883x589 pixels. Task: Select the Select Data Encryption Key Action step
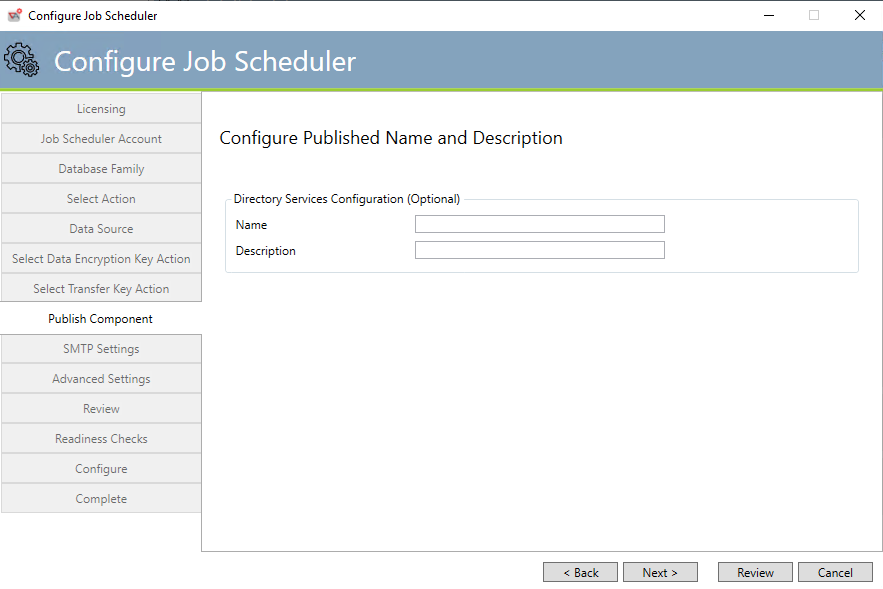tap(101, 258)
